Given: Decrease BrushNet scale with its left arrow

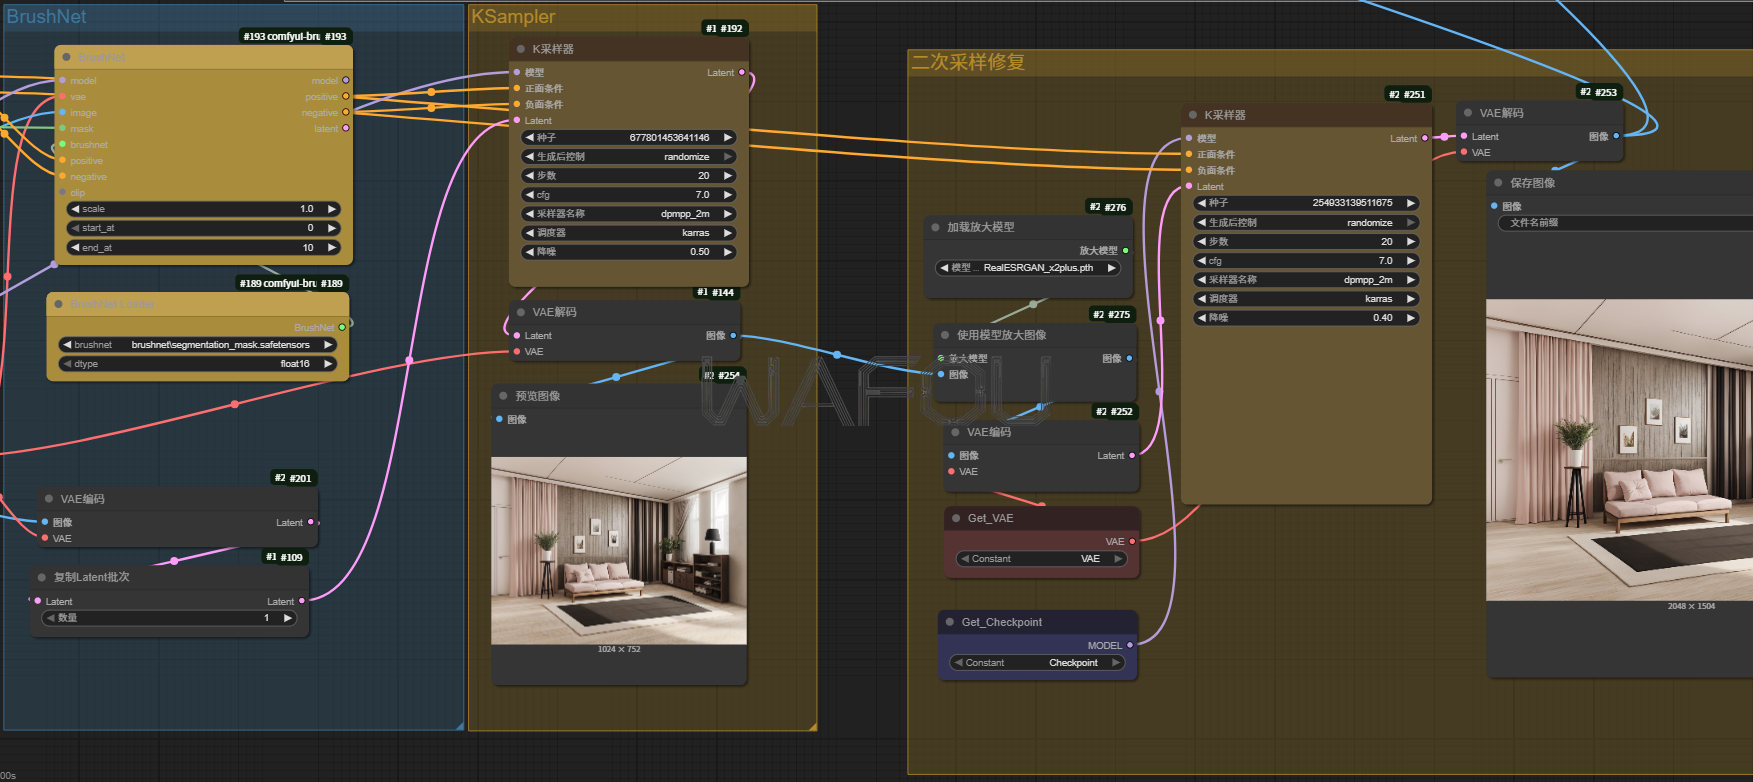Looking at the screenshot, I should pyautogui.click(x=75, y=209).
